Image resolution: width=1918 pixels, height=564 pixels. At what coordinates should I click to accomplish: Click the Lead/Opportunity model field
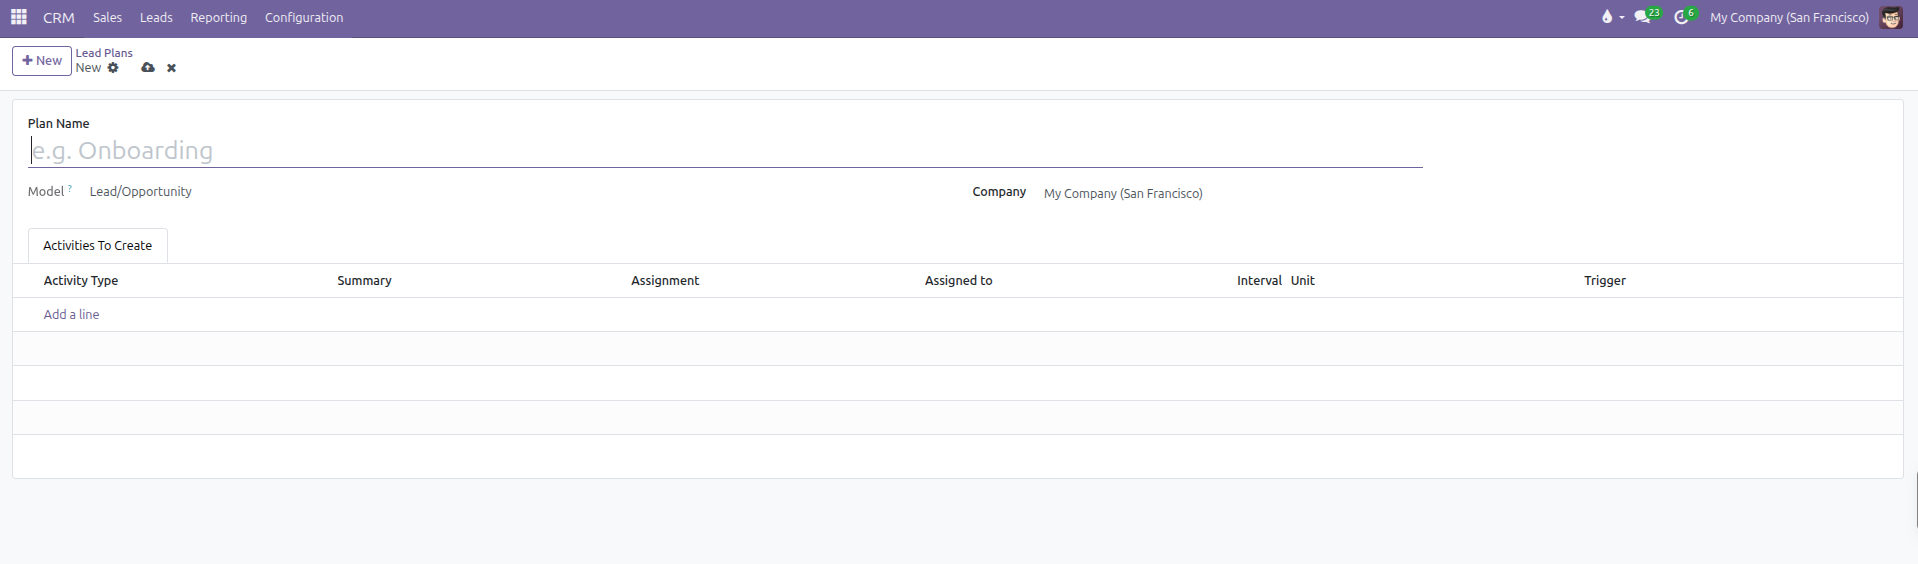click(141, 192)
